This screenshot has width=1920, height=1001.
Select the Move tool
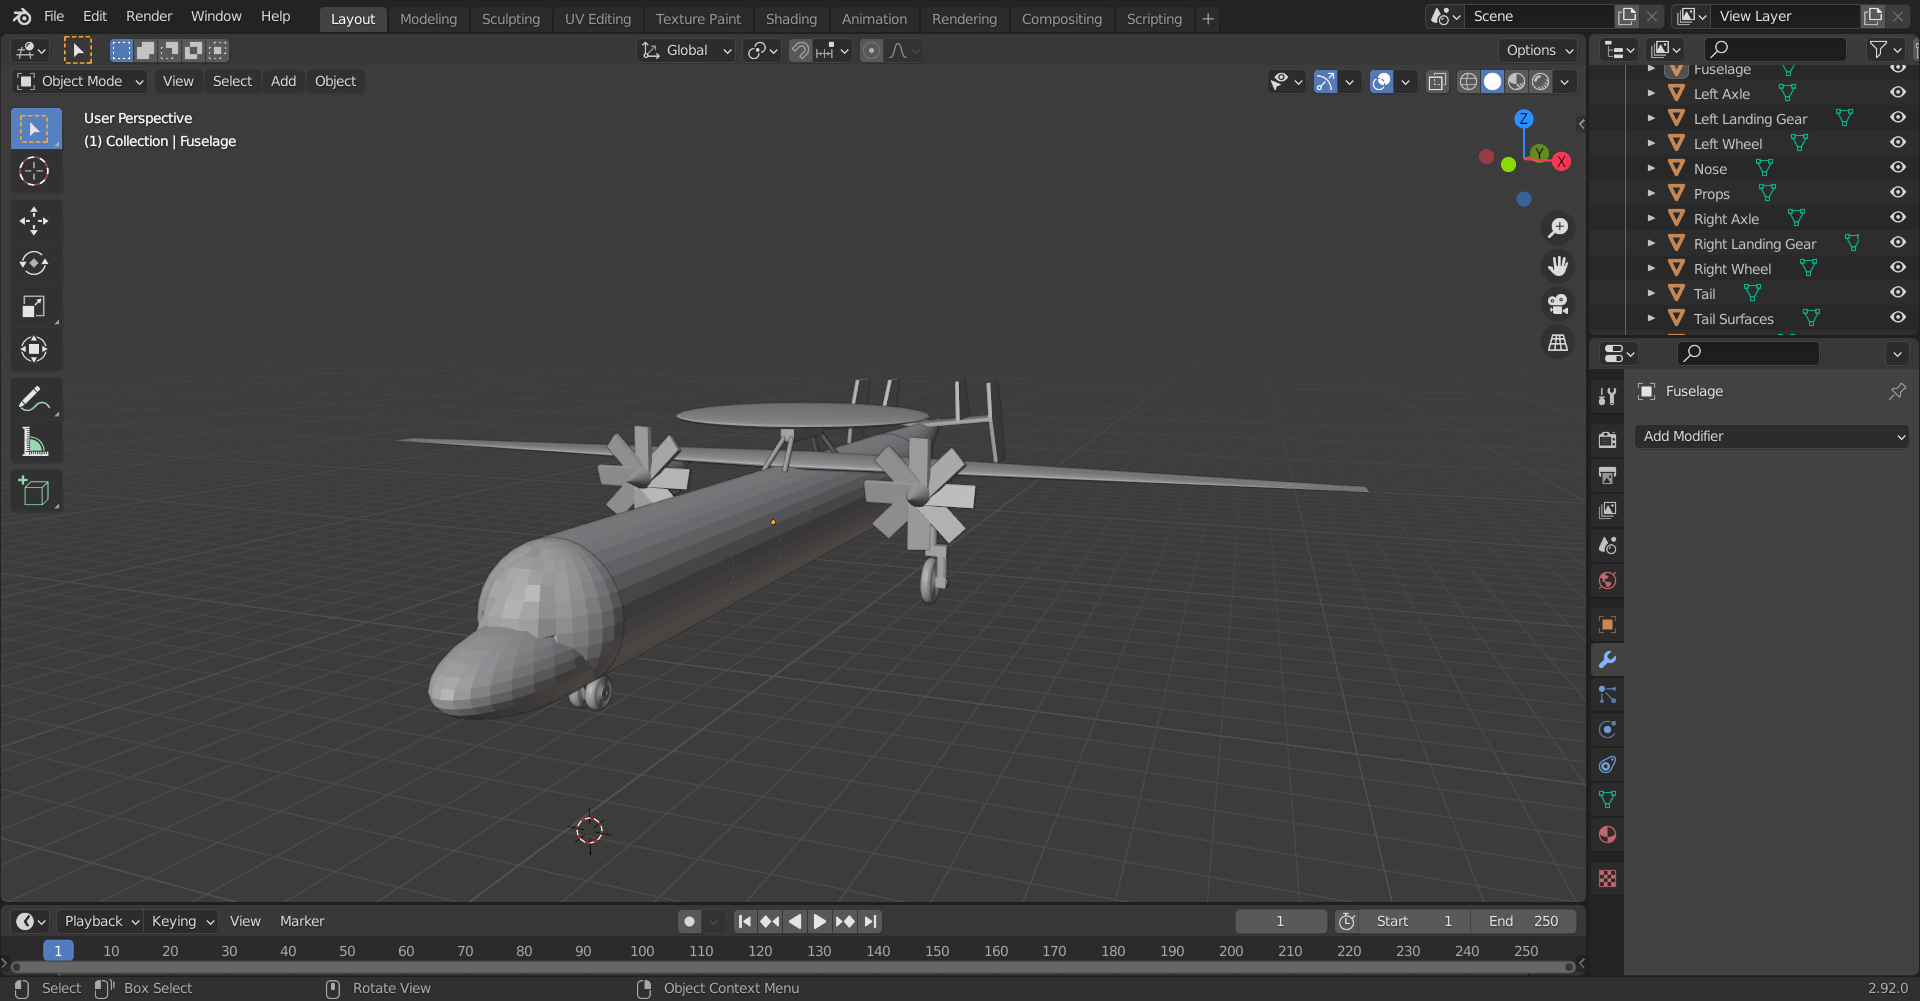pos(35,220)
